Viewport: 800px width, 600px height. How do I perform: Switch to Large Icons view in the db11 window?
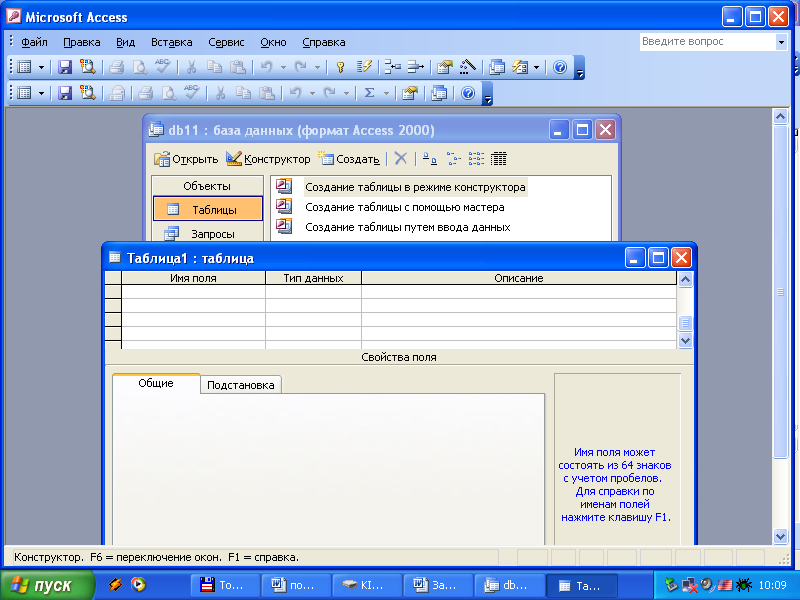click(x=430, y=159)
